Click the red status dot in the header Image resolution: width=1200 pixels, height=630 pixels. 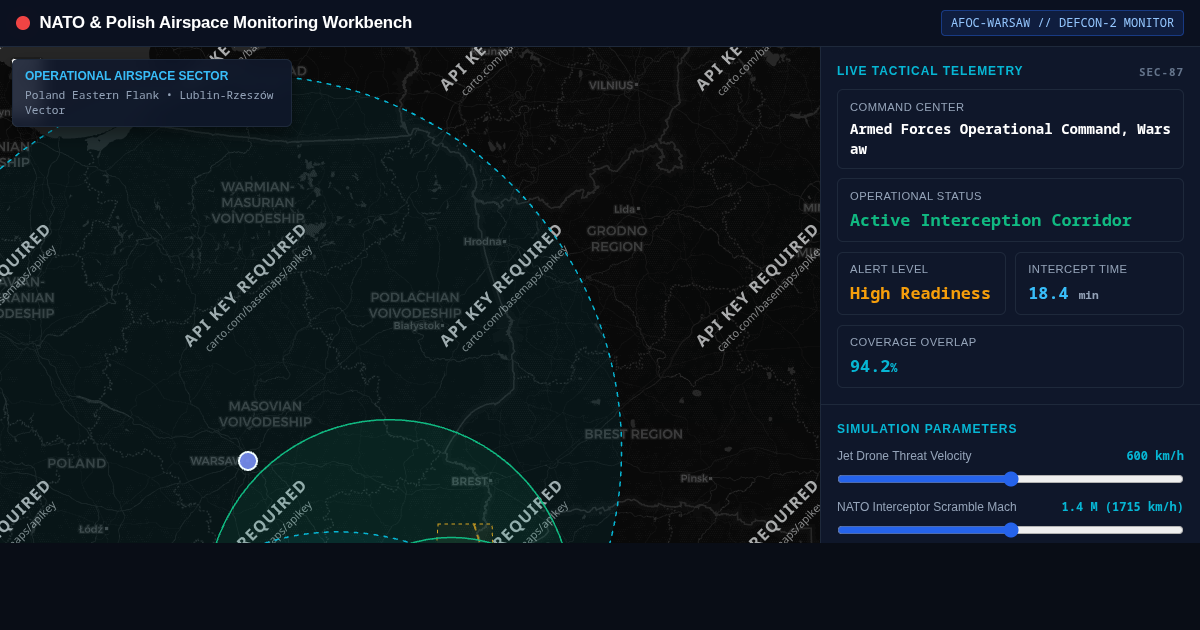pyautogui.click(x=23, y=23)
